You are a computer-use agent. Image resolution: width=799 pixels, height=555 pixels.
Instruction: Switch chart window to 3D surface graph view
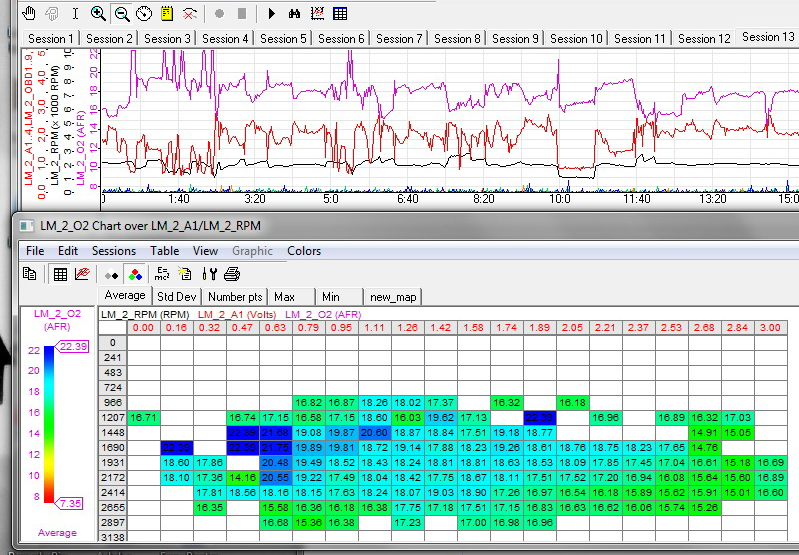click(x=82, y=274)
